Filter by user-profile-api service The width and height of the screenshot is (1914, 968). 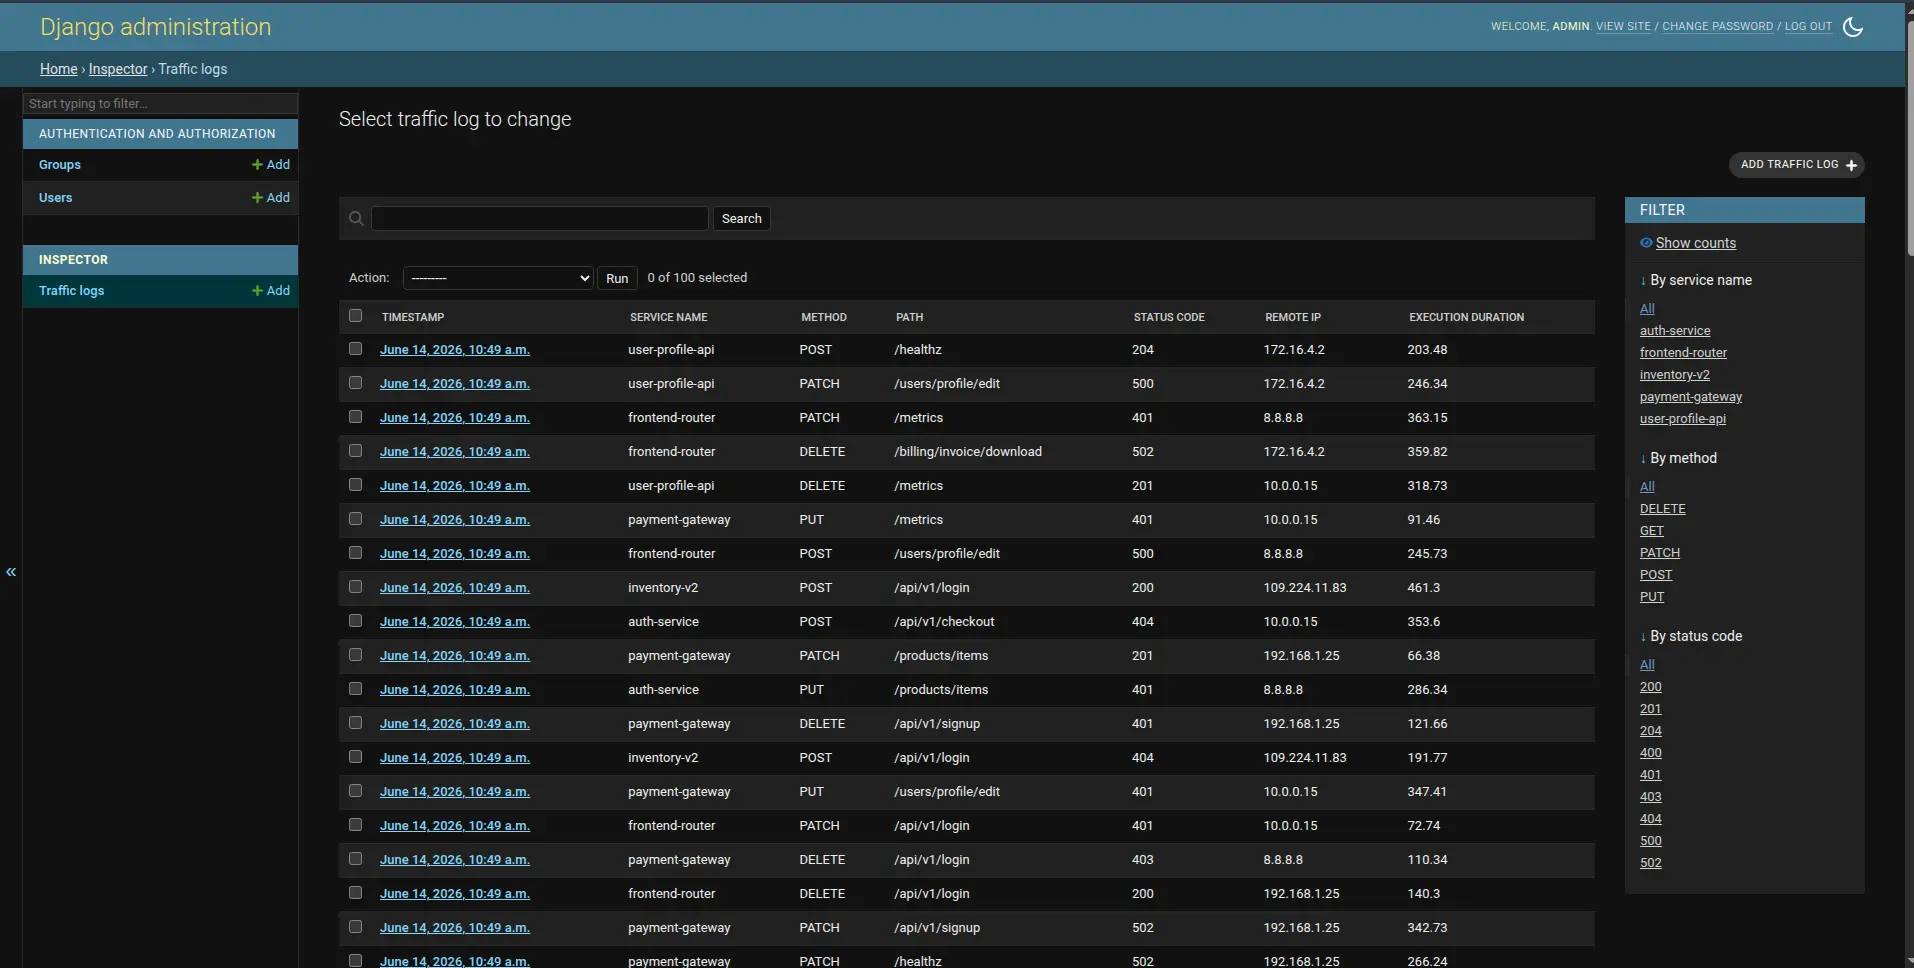click(x=1683, y=419)
